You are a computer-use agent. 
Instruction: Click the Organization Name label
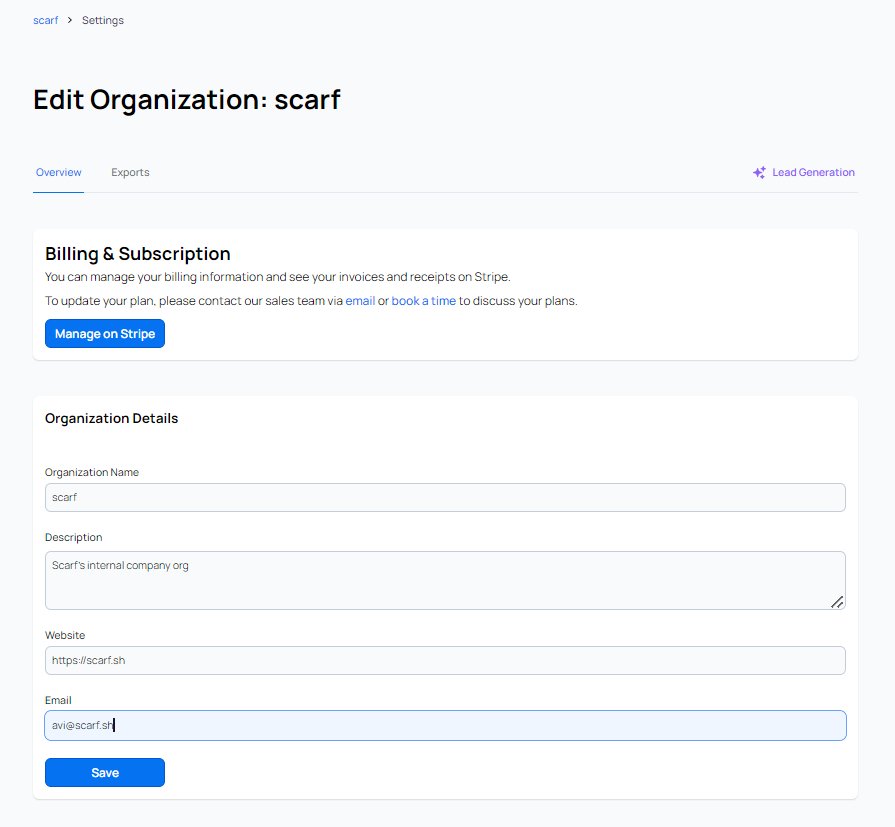point(92,473)
